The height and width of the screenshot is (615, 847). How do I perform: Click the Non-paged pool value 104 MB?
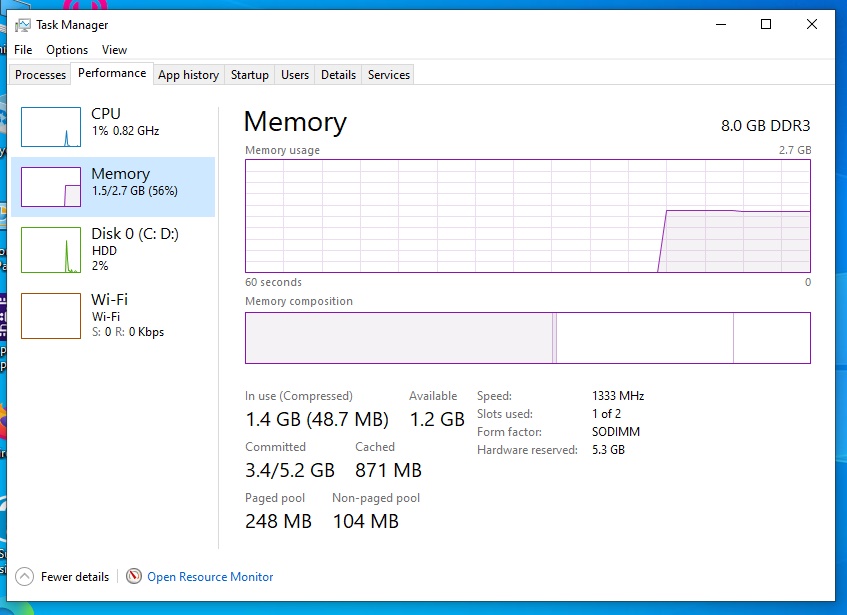[366, 521]
